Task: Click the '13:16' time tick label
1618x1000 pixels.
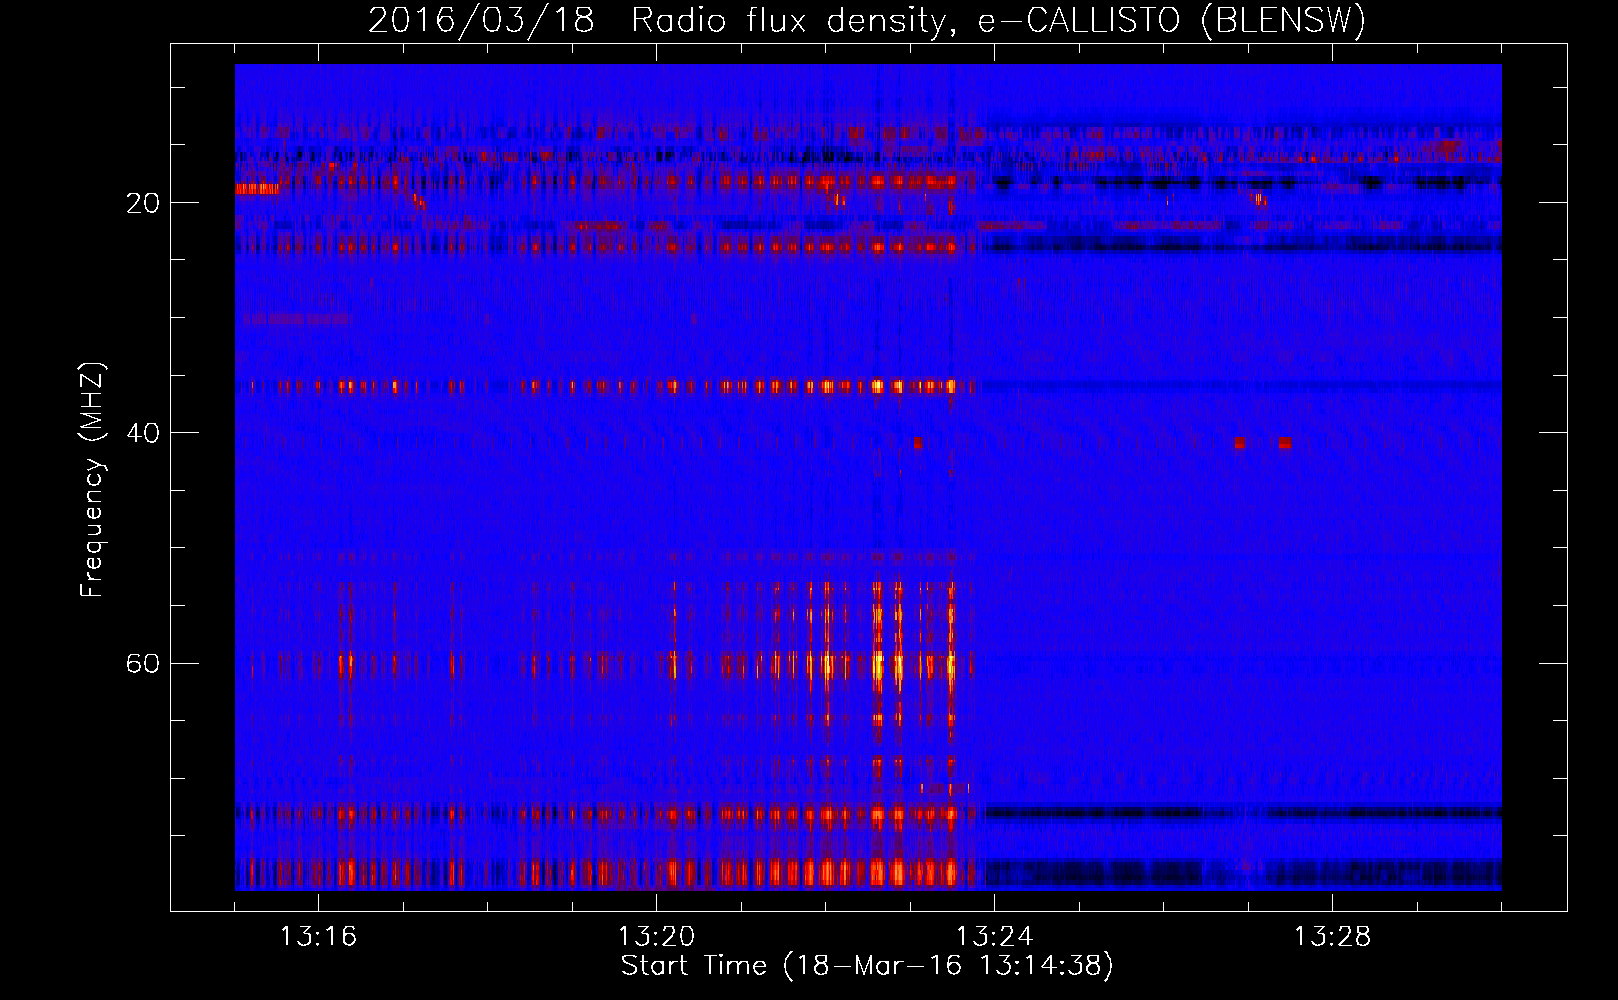Action: tap(318, 937)
